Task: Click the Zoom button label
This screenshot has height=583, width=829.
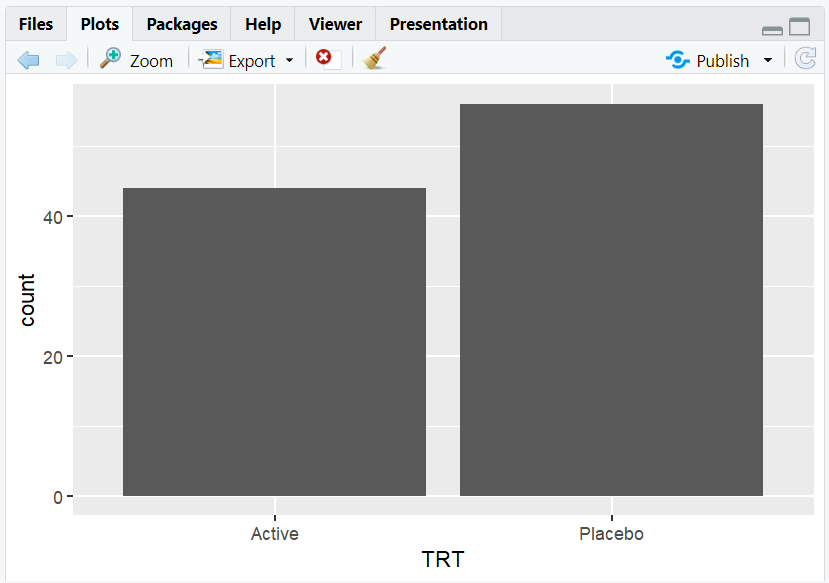Action: [x=151, y=61]
